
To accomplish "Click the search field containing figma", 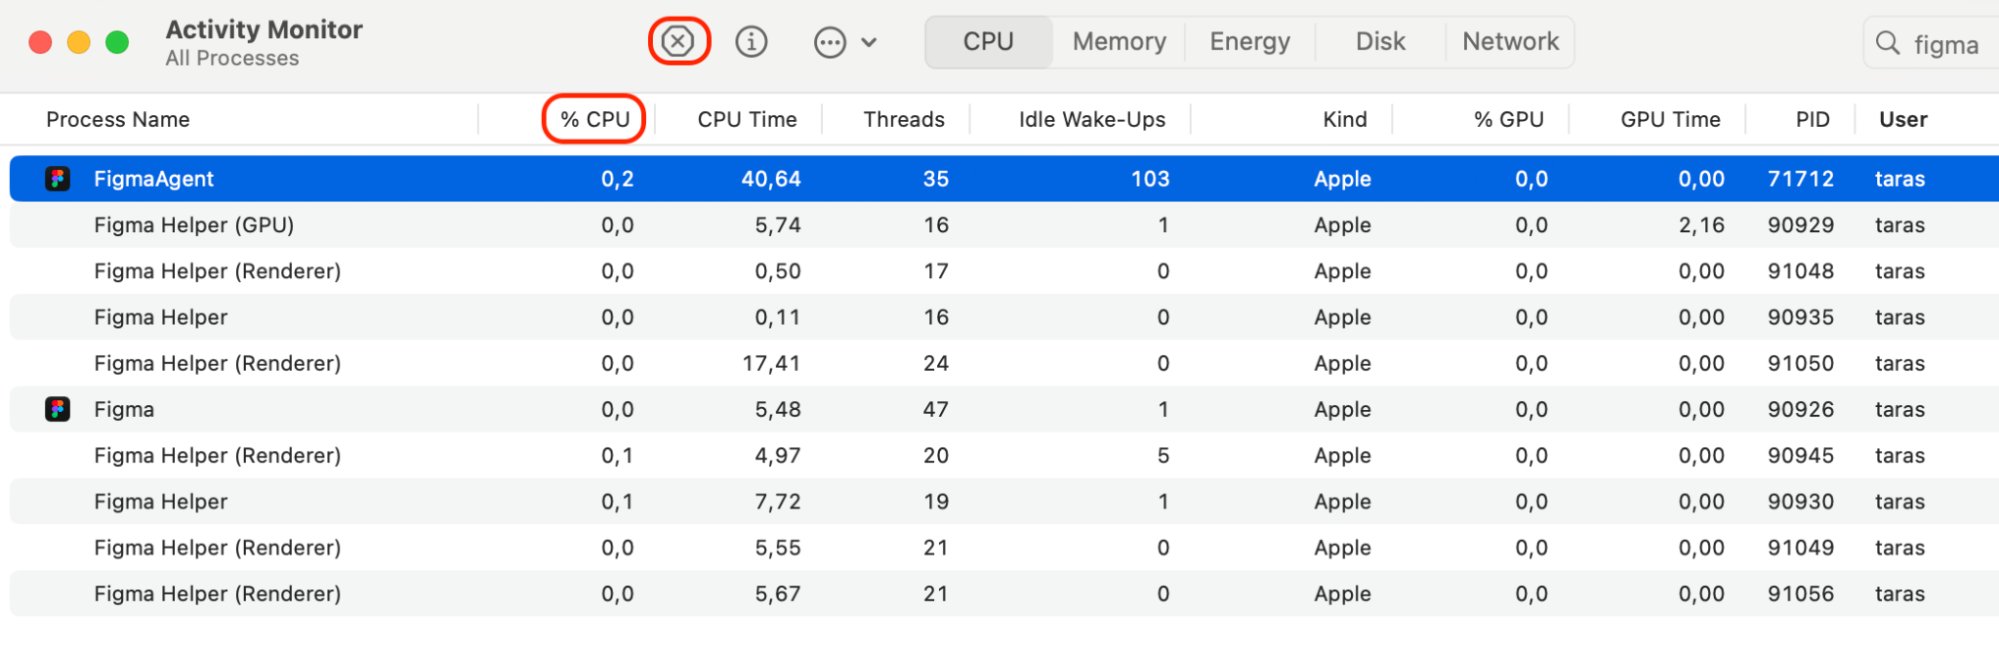I will pos(1932,44).
